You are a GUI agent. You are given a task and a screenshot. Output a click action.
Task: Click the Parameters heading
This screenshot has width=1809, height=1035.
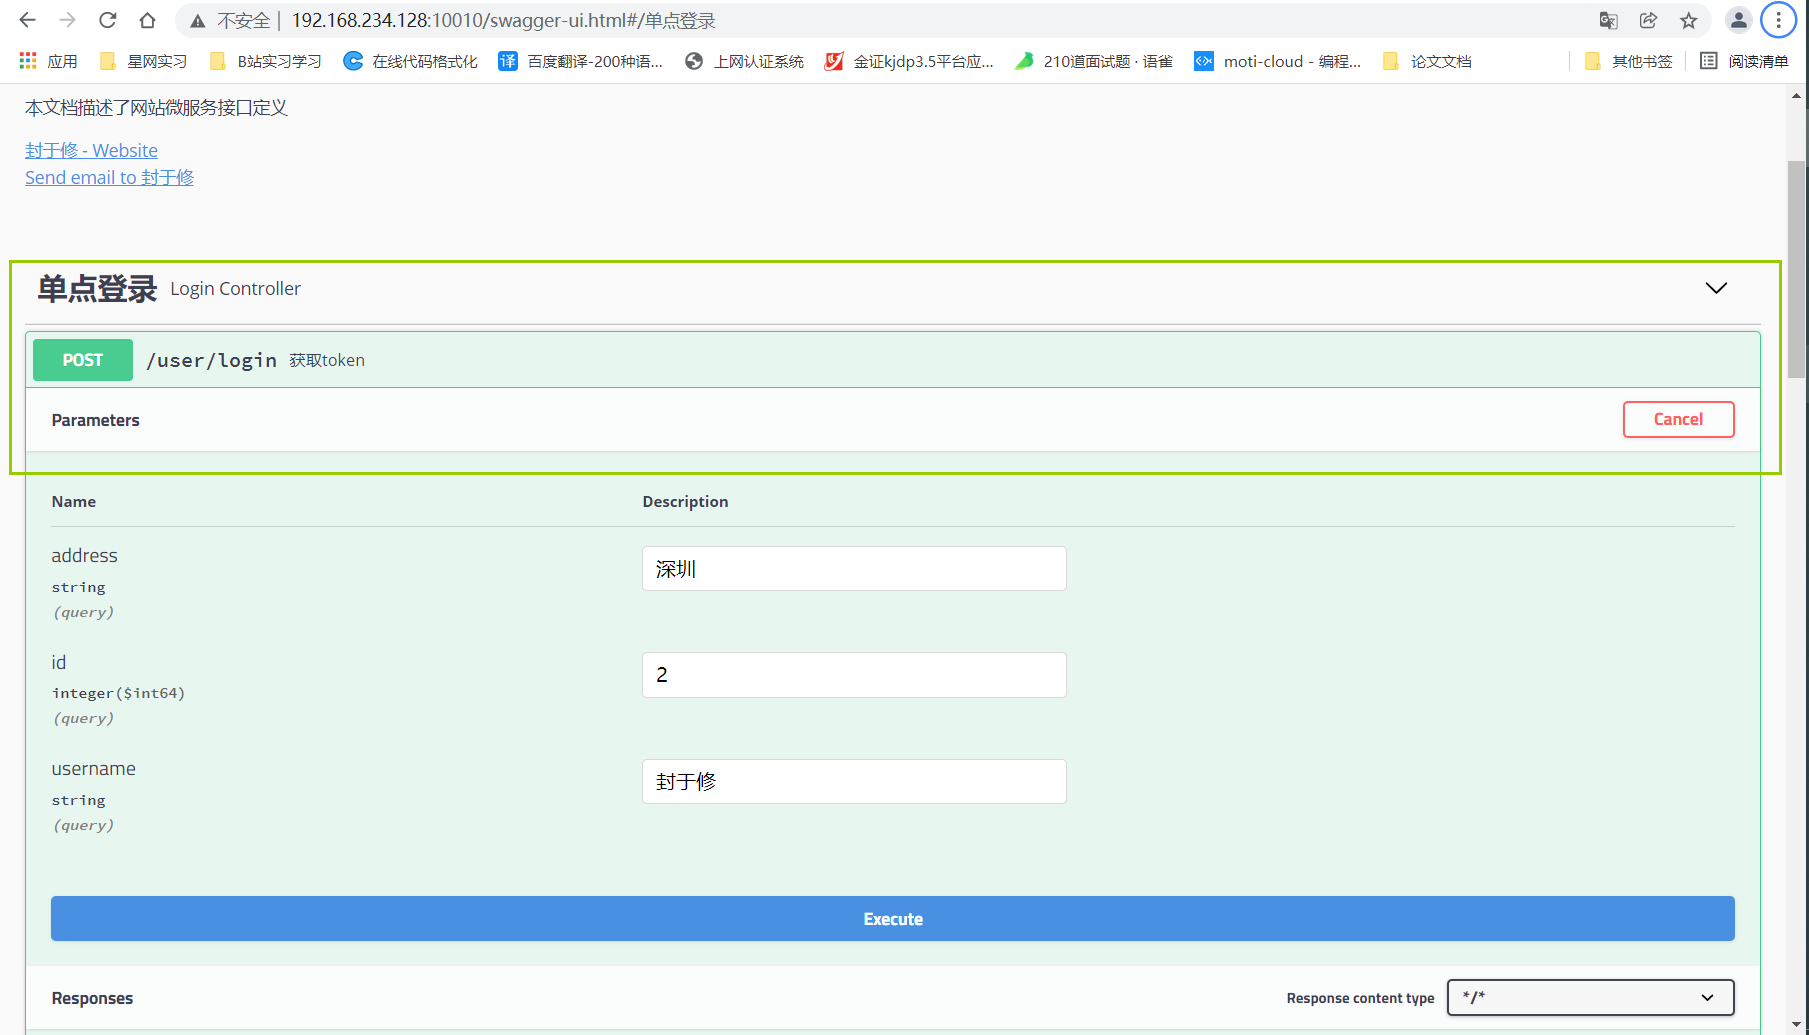[x=95, y=420]
